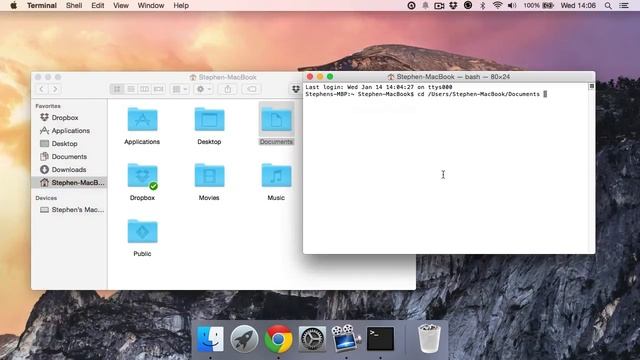The height and width of the screenshot is (360, 640).
Task: Open the View menu
Action: pos(121,5)
